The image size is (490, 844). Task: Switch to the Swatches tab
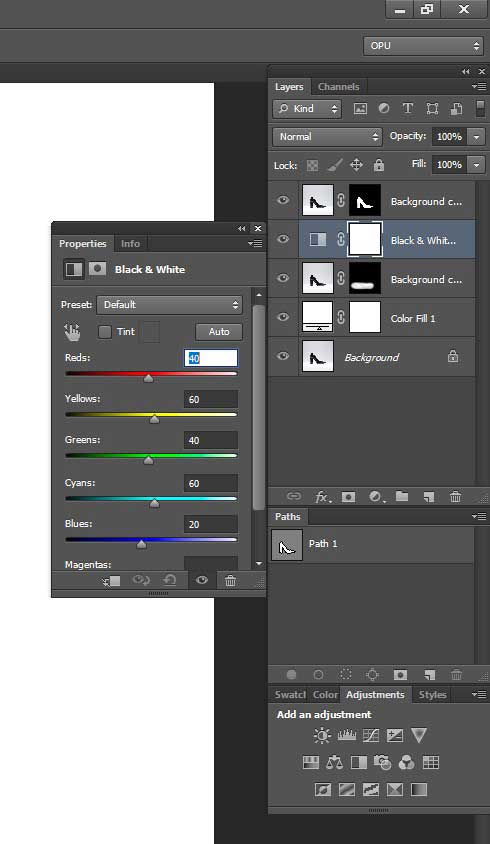click(x=290, y=694)
